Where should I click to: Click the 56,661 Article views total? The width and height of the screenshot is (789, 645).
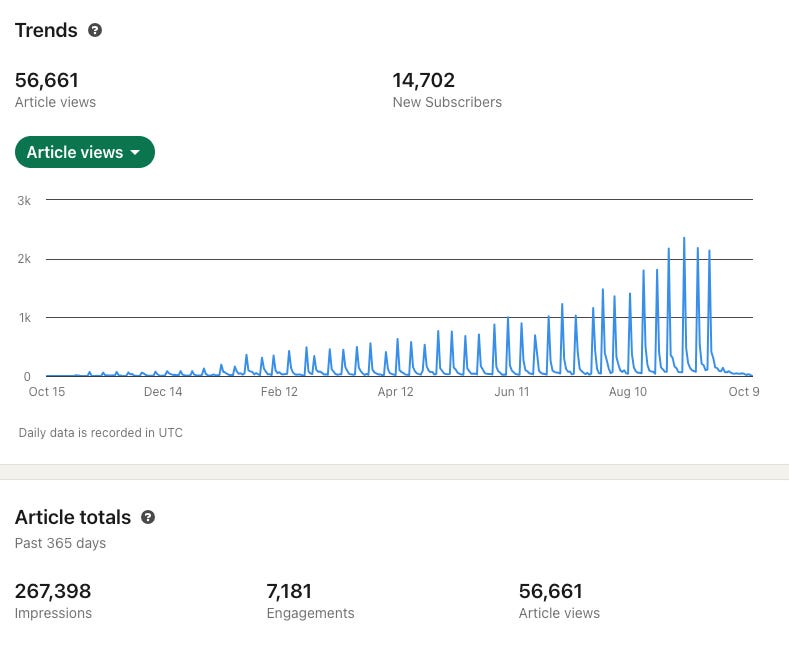coord(559,601)
